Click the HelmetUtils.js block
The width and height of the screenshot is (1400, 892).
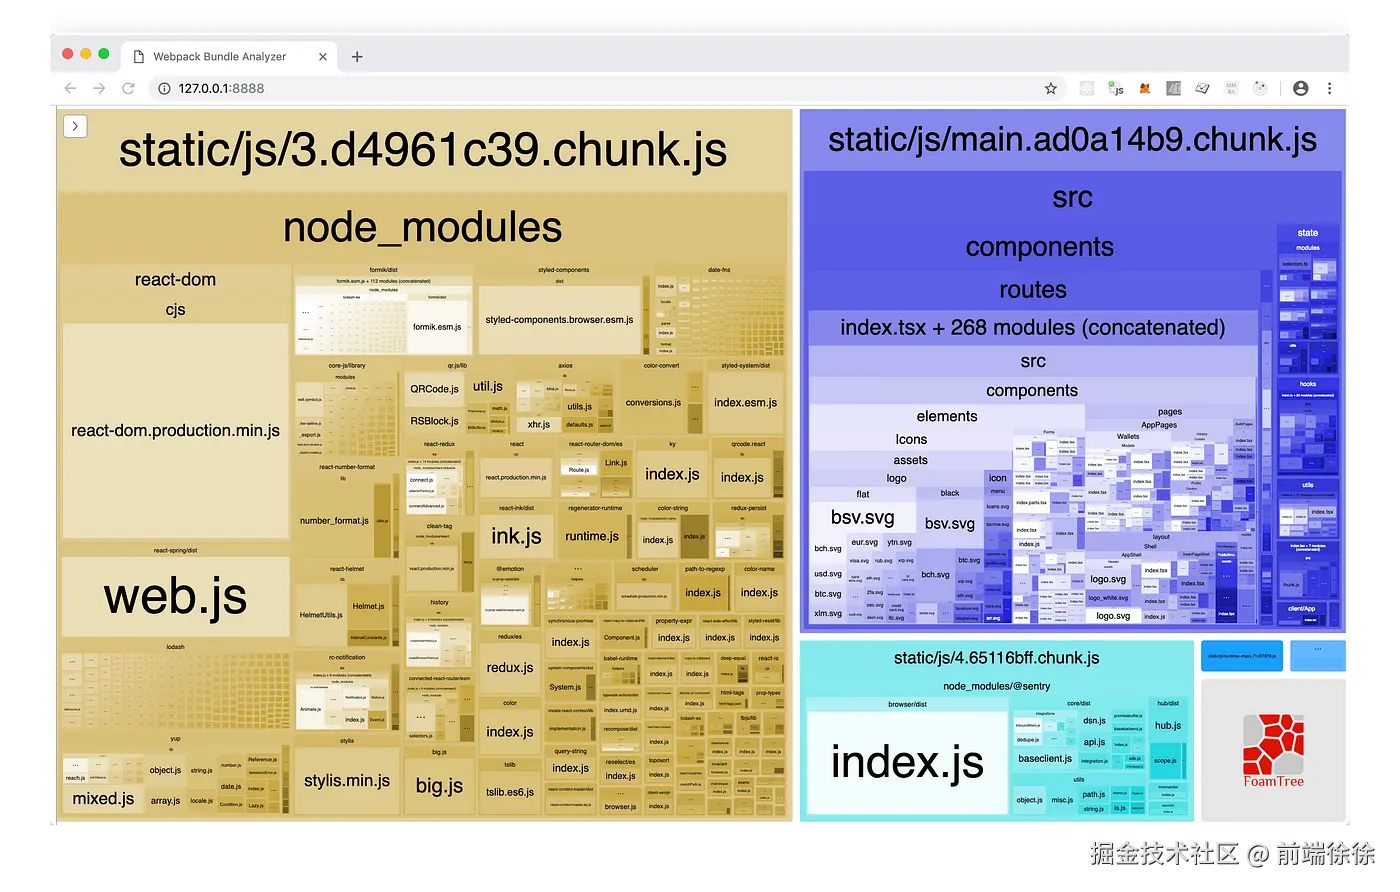point(320,615)
